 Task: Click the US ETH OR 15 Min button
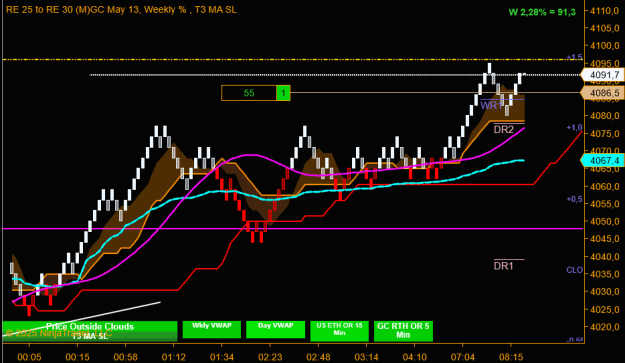[339, 331]
